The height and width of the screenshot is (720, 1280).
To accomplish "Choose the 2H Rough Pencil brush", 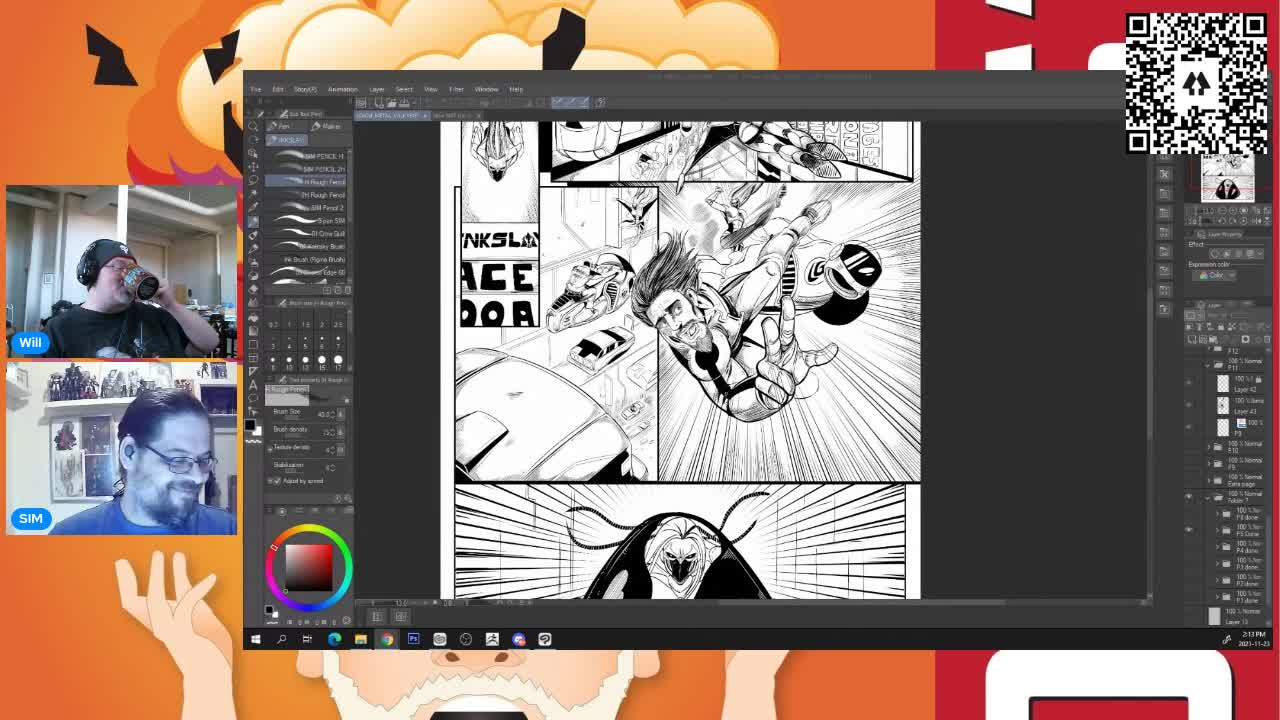I will coord(306,195).
